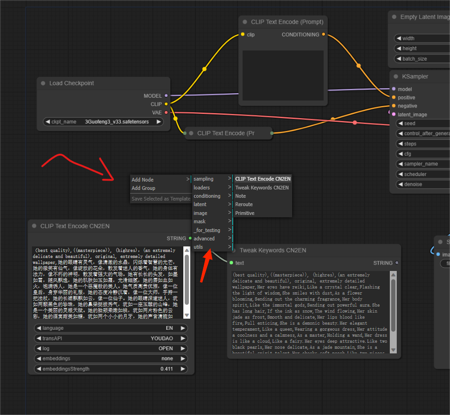
Task: Click the embeddingsStrength 0.411 slider field
Action: pyautogui.click(x=111, y=369)
